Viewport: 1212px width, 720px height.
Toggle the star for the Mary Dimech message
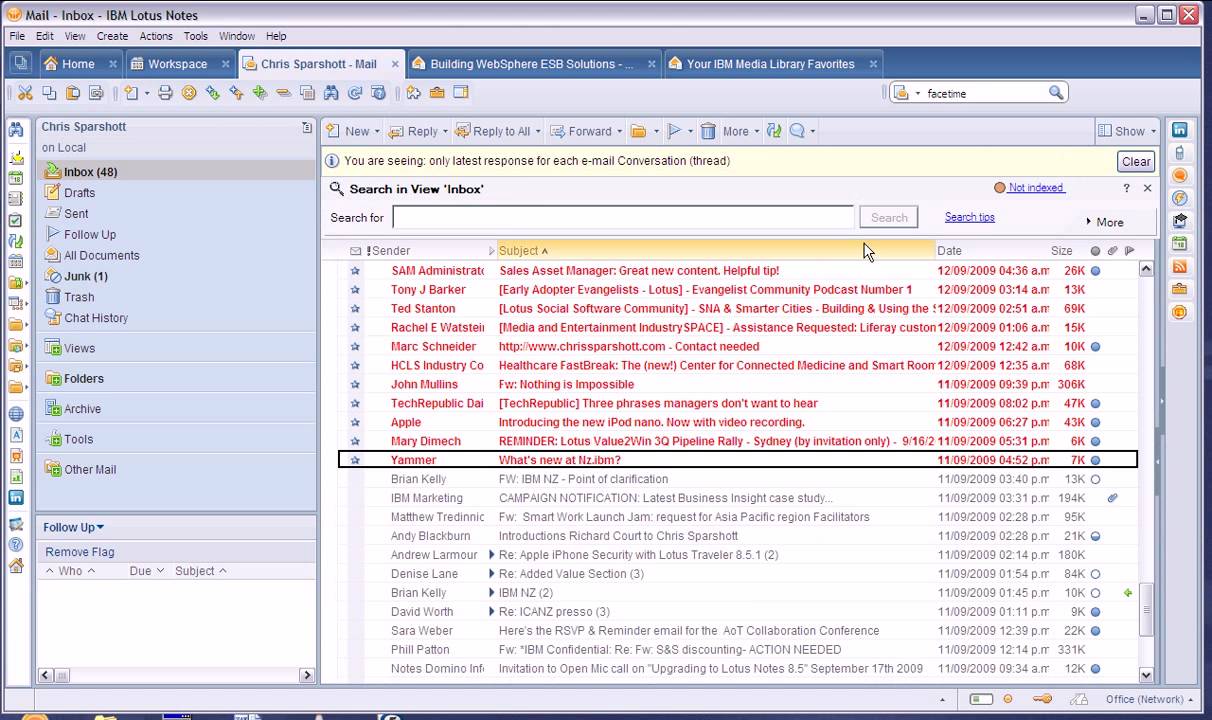tap(355, 441)
